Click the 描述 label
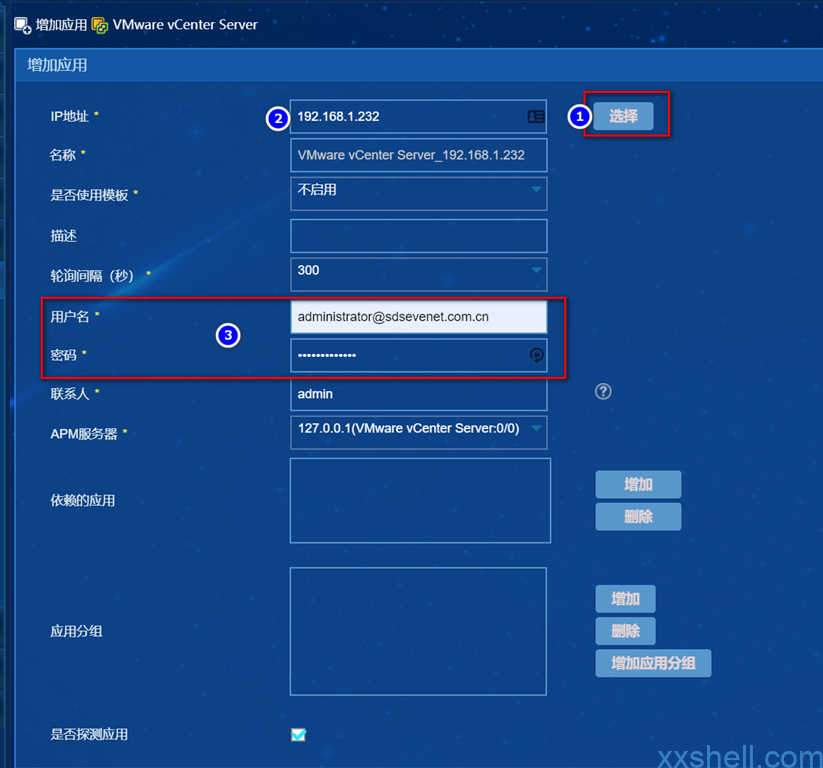Screen dimensions: 823x768 point(64,236)
